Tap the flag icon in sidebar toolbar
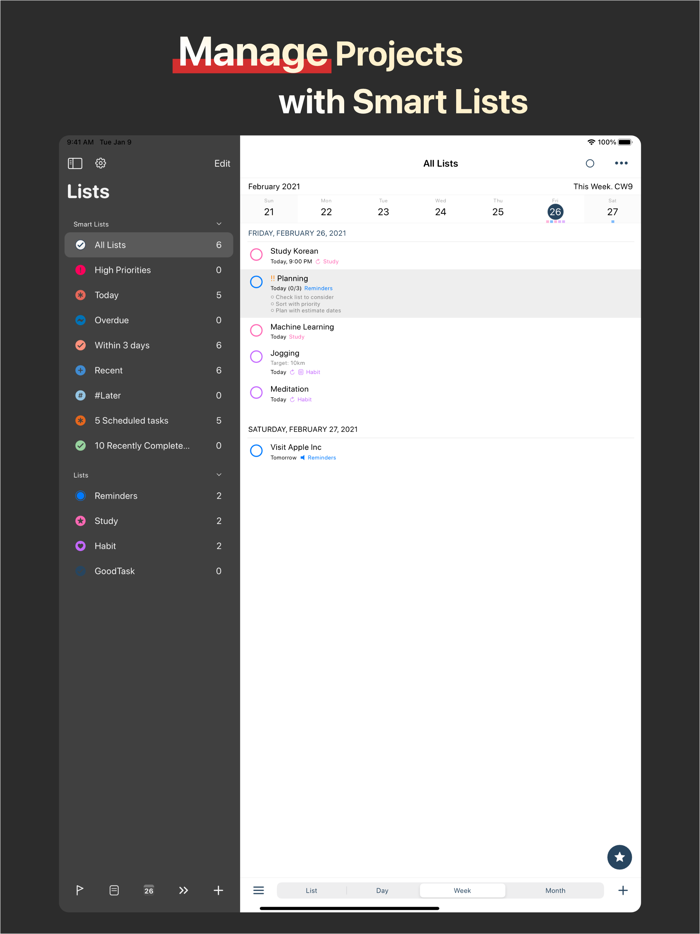This screenshot has width=700, height=934. coord(79,890)
